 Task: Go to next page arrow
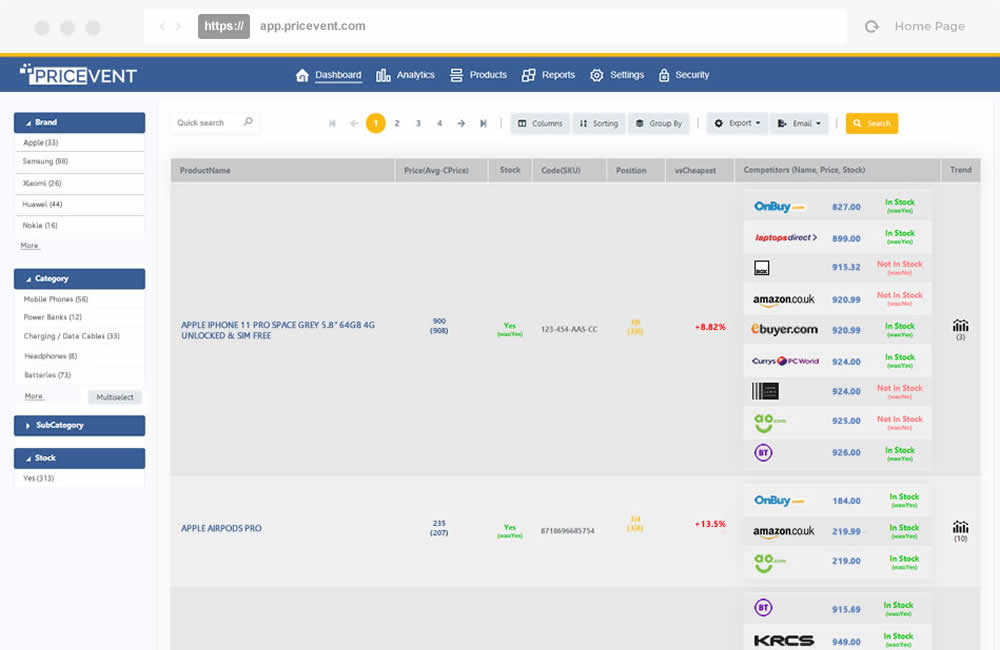pyautogui.click(x=461, y=123)
